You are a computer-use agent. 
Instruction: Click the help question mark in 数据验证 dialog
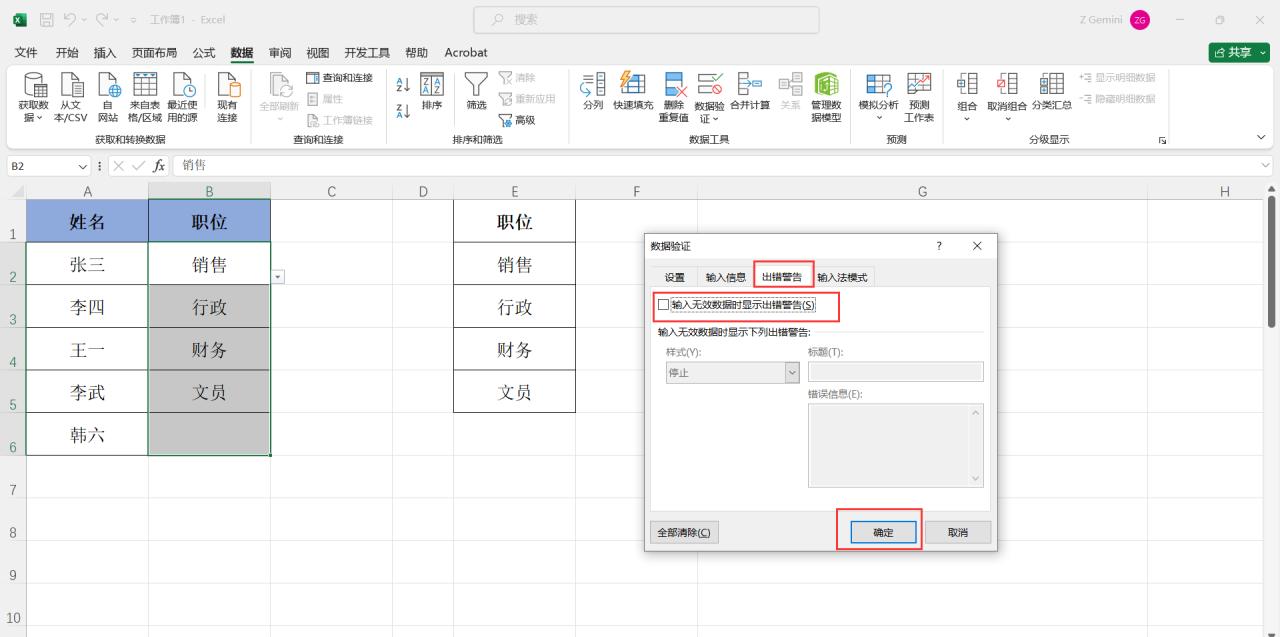point(939,245)
